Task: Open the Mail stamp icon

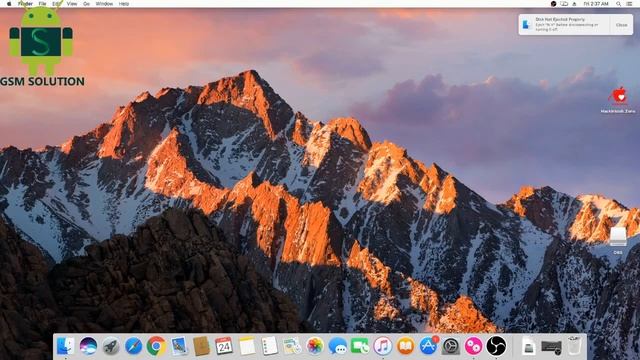Action: click(x=179, y=346)
